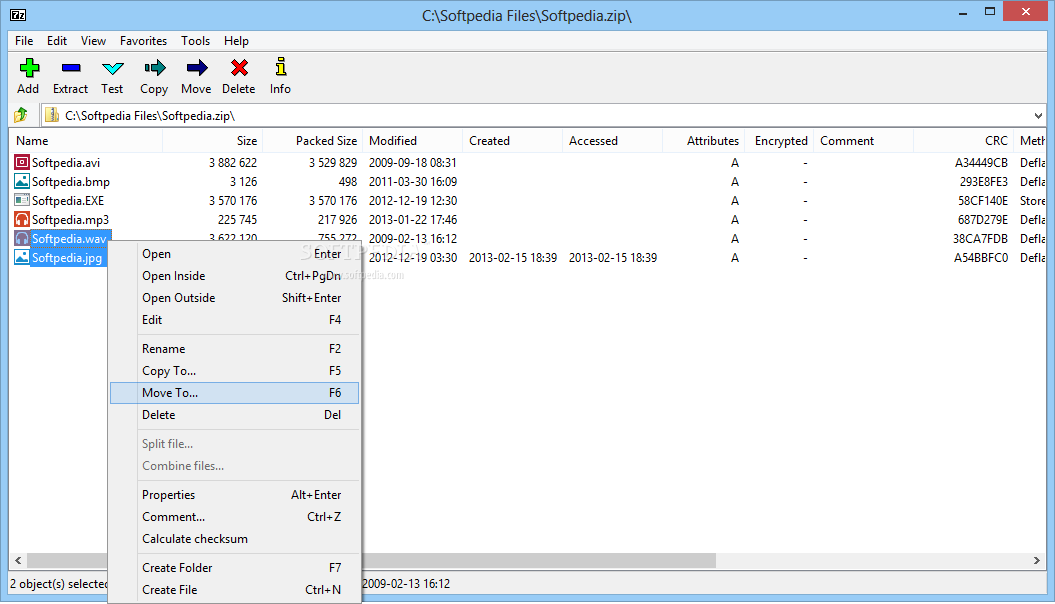Open the Help menu

pos(236,40)
